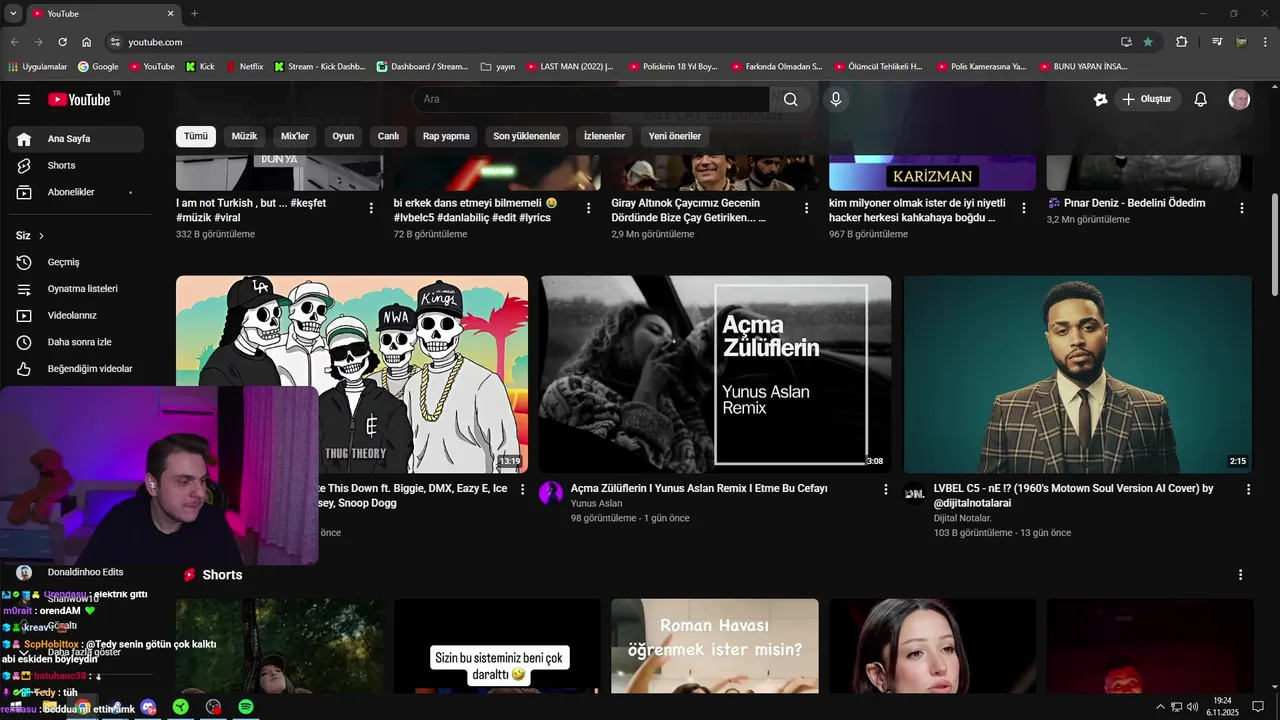Click the Dijital Notalar channel avatar

914,493
